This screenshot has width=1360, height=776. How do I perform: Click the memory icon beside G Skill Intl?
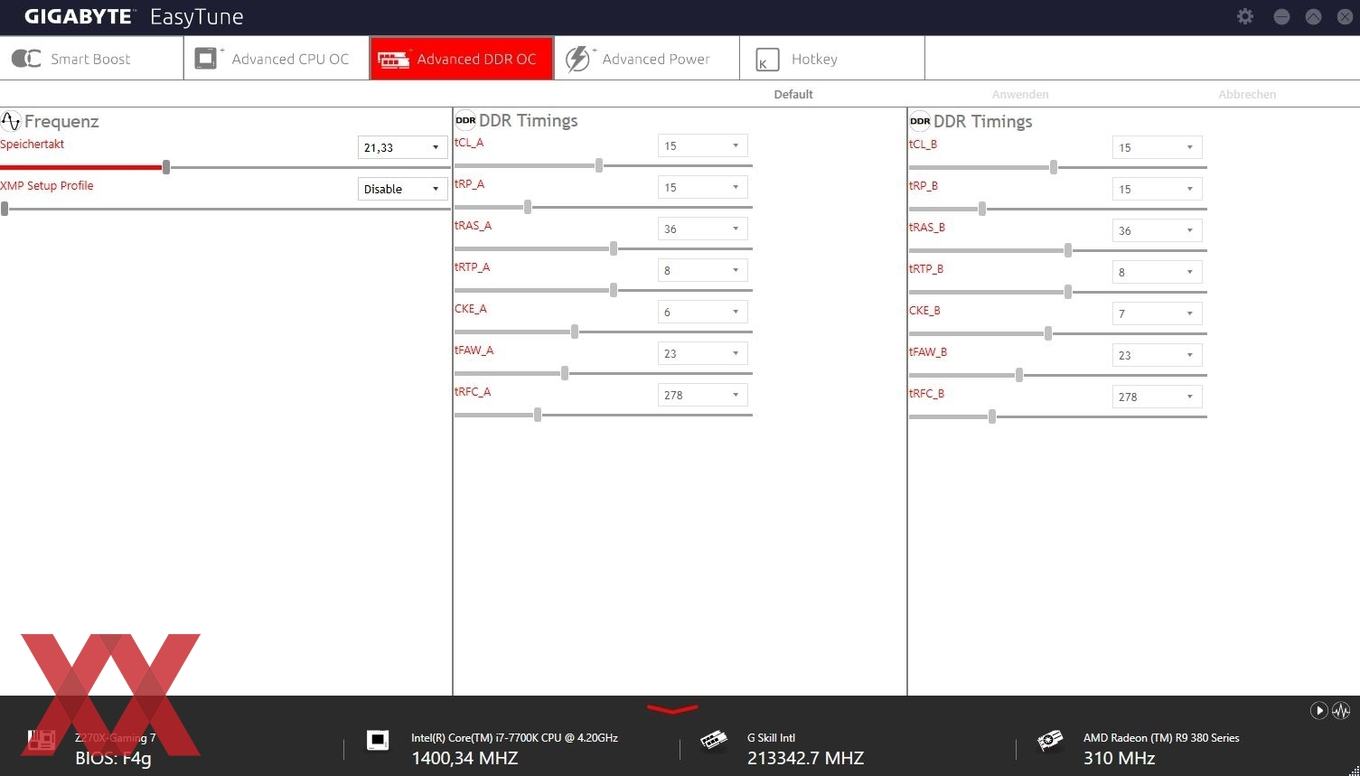(714, 741)
